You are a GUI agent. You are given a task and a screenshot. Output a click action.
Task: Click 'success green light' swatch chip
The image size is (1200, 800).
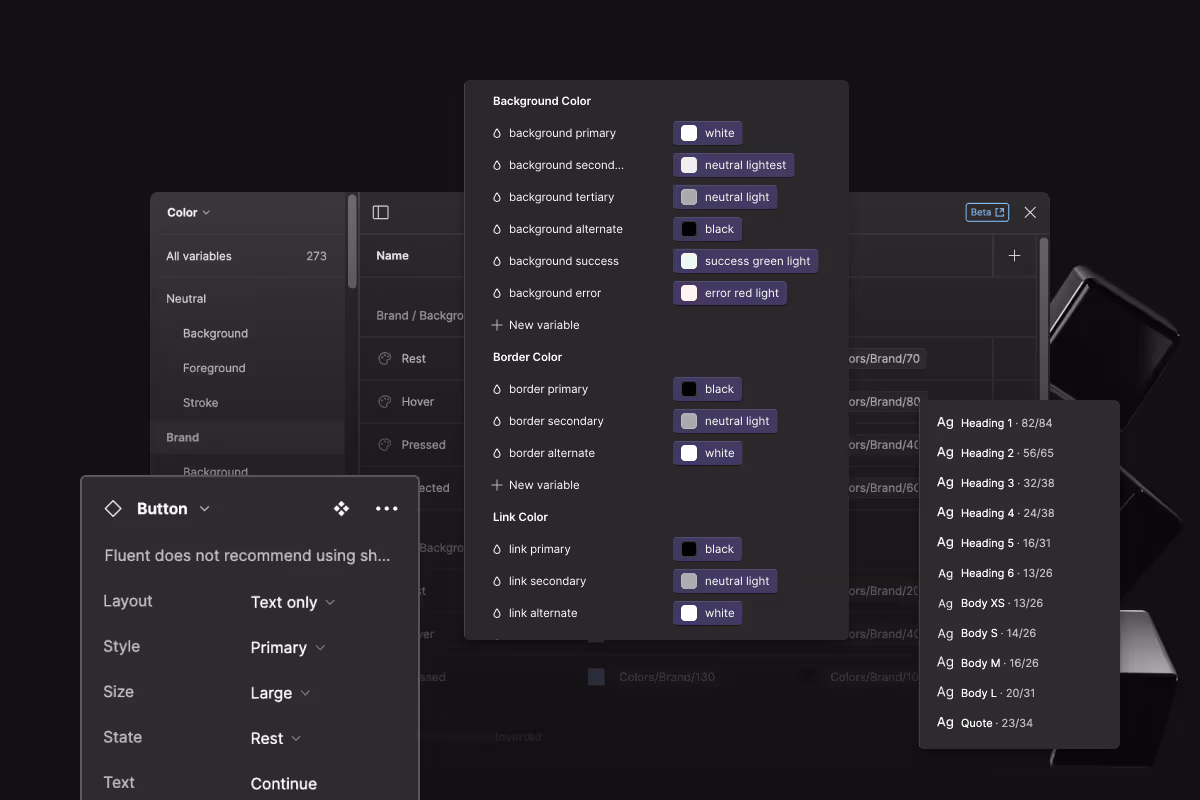(746, 261)
